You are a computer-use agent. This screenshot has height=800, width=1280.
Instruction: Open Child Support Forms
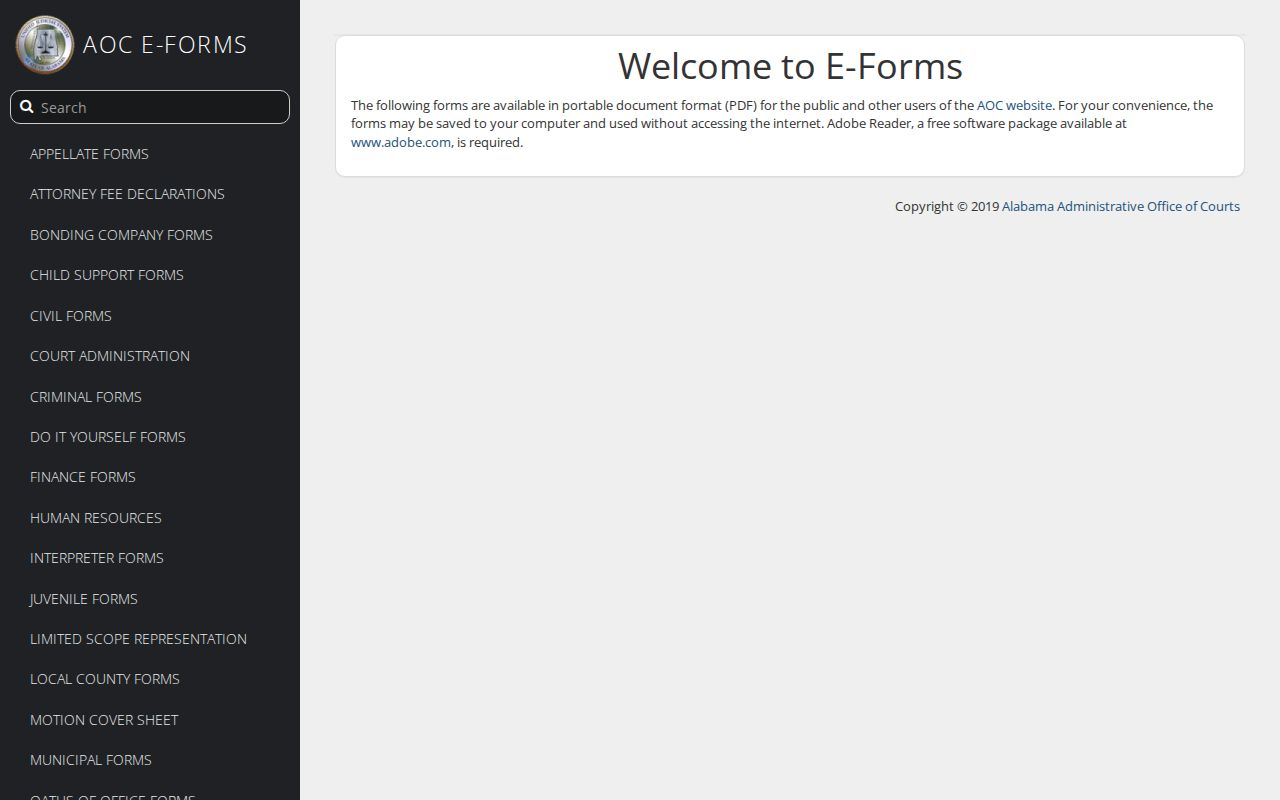107,275
